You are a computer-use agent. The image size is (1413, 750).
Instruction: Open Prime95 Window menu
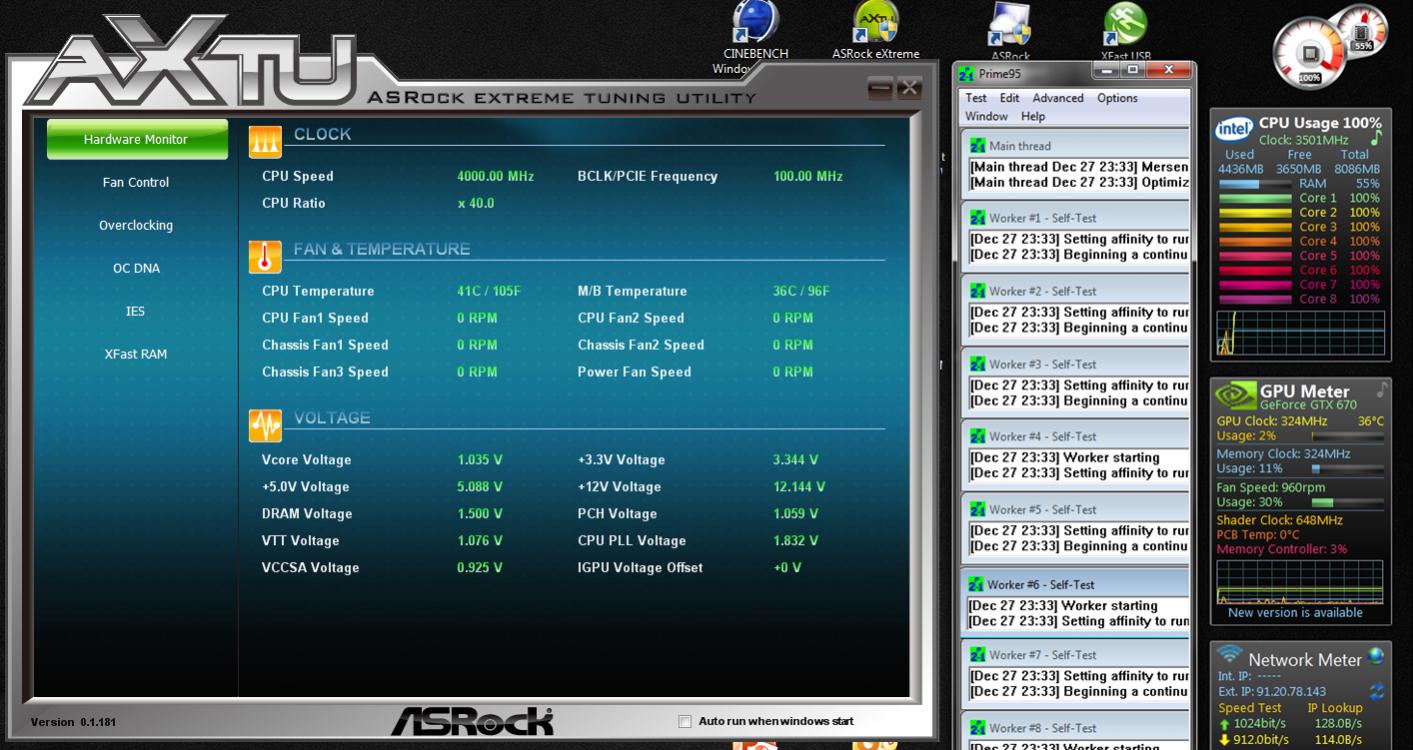(x=986, y=116)
